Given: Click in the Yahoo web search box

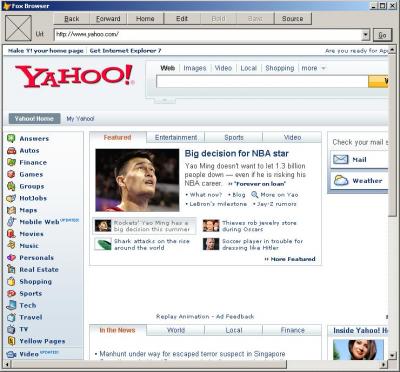Looking at the screenshot, I should (262, 82).
